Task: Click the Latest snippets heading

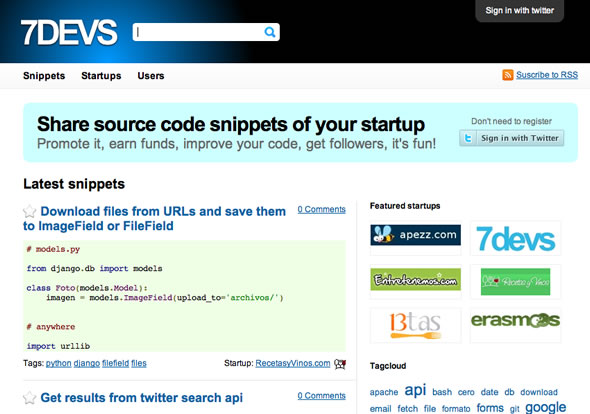Action: click(74, 184)
